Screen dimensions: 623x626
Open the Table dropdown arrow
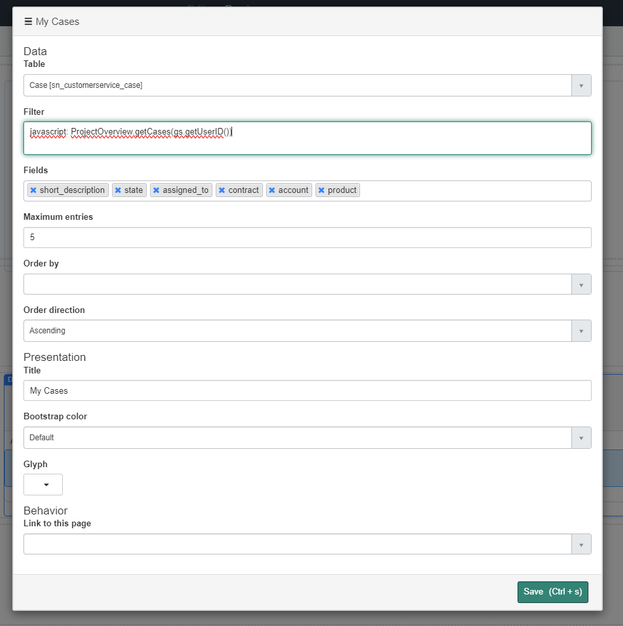coord(581,85)
